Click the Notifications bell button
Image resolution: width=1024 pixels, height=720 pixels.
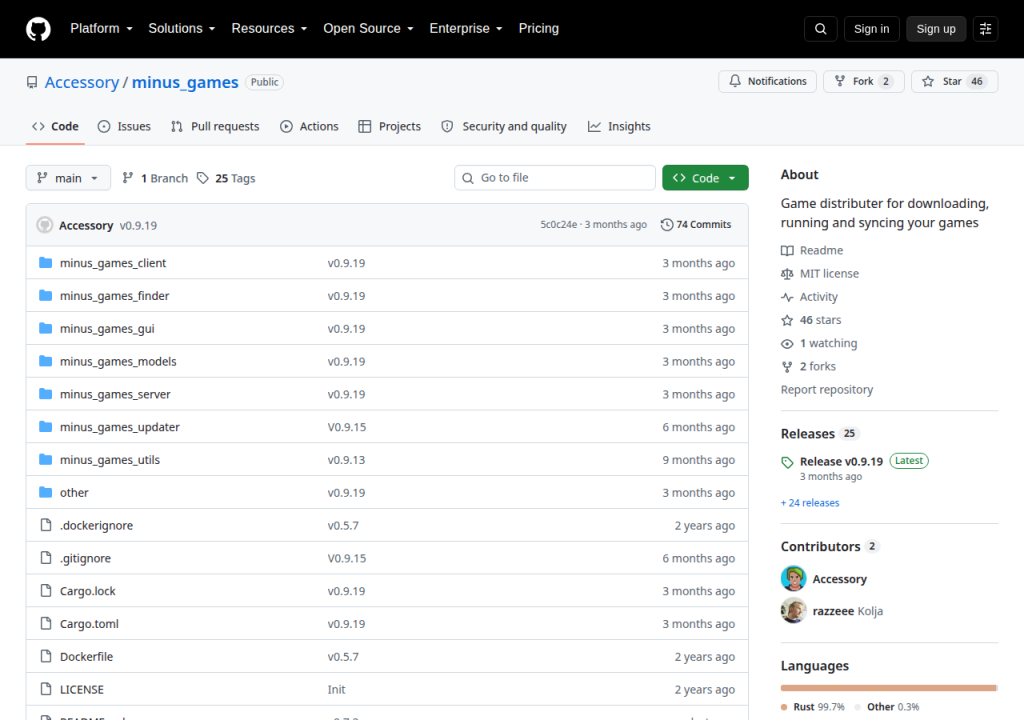click(767, 82)
